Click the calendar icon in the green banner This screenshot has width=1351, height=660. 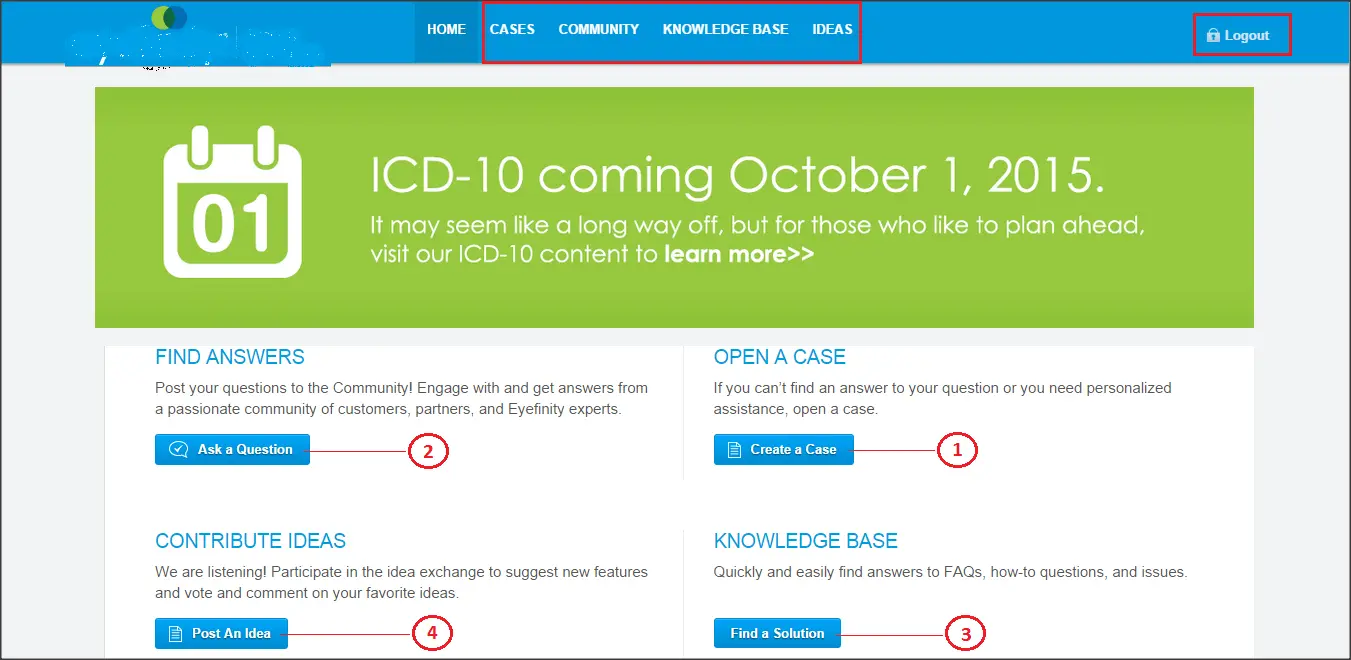232,202
